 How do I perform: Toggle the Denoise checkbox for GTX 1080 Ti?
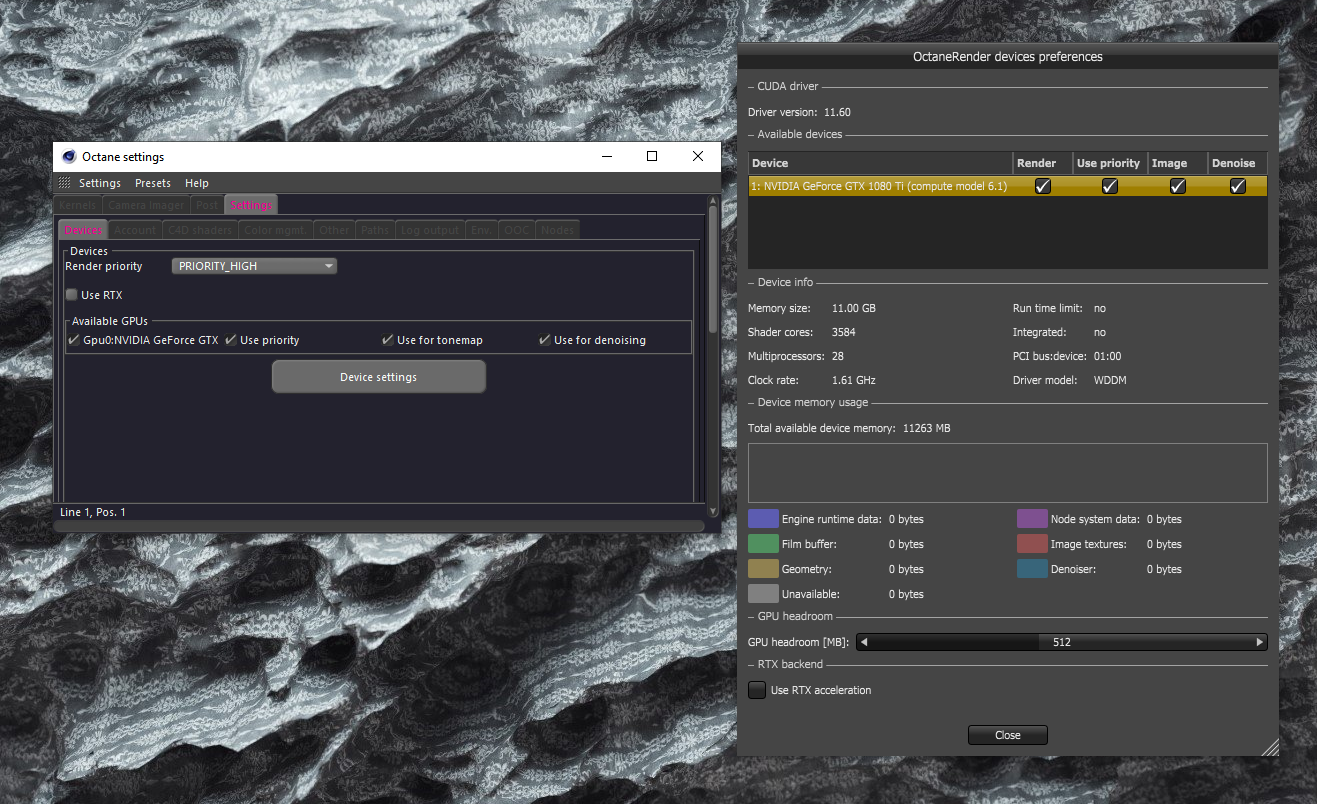pos(1238,186)
